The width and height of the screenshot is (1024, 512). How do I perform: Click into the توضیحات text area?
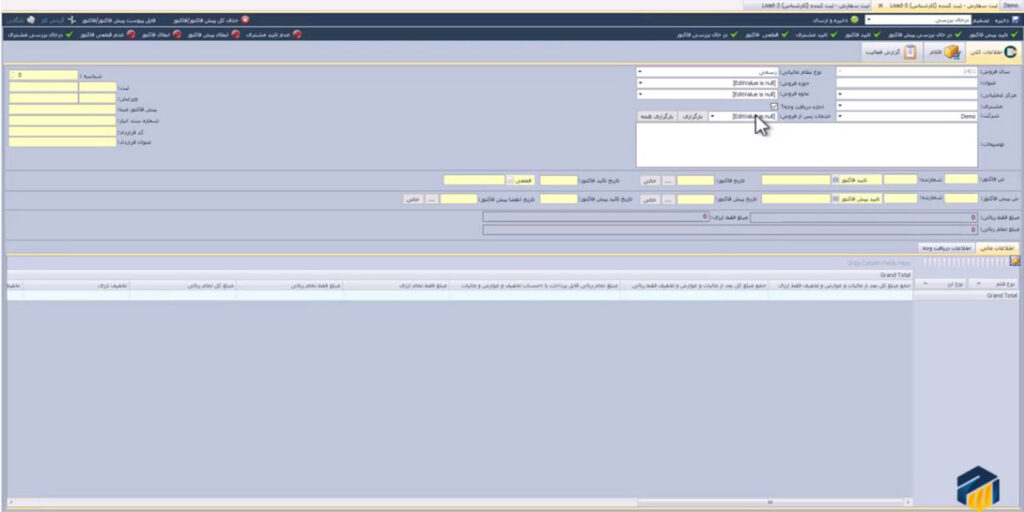click(x=806, y=146)
